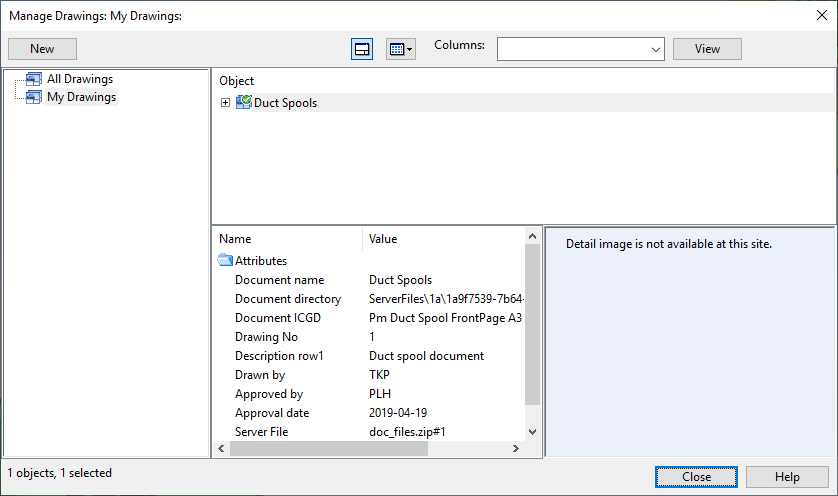Click the value Duct Spools
Viewport: 838px width, 496px height.
(400, 280)
